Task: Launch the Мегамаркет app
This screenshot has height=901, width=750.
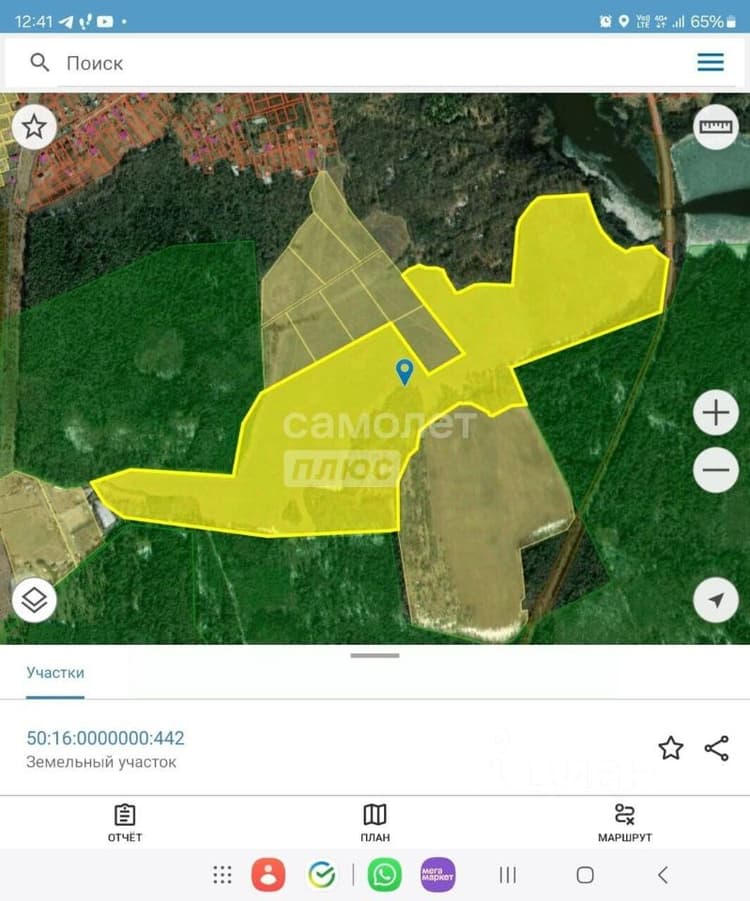Action: click(x=438, y=875)
